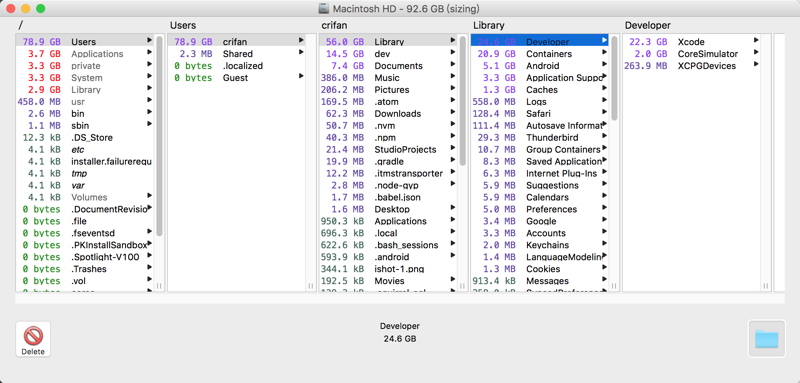Expand the Users folder arrow in root column
The height and width of the screenshot is (383, 800).
pyautogui.click(x=149, y=40)
